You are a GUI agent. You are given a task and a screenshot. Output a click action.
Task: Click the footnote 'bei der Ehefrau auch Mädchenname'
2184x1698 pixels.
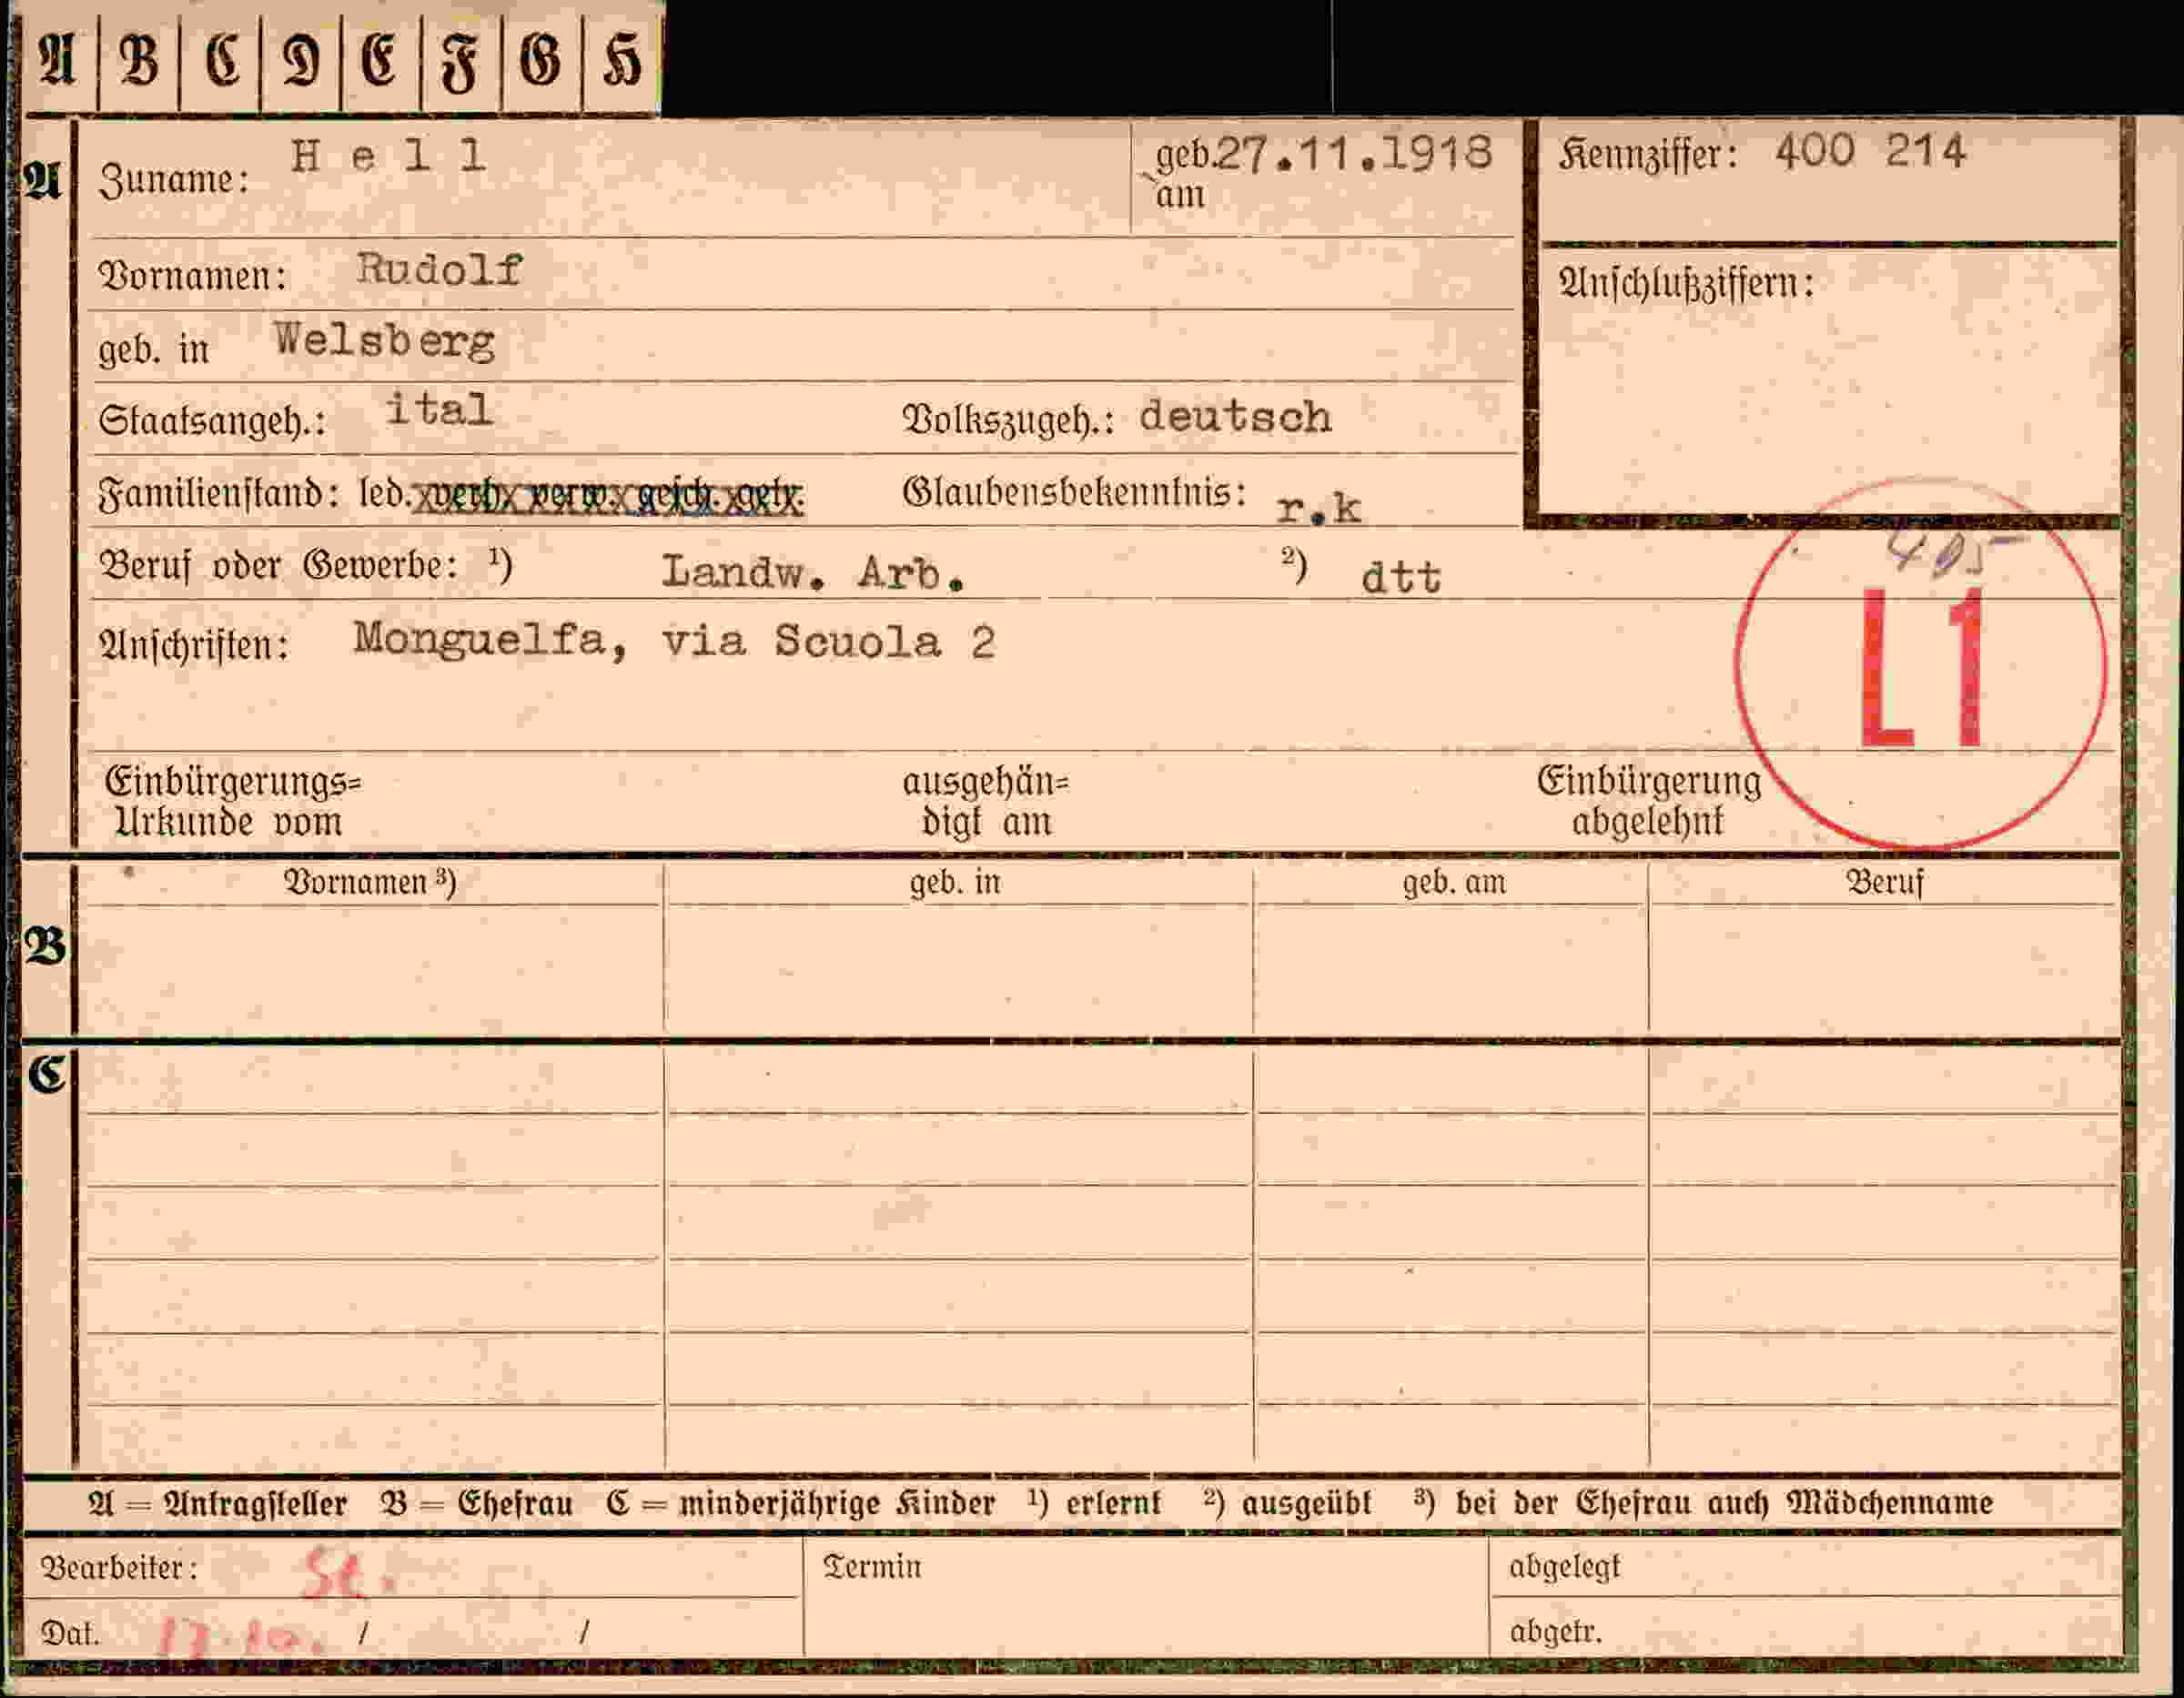pyautogui.click(x=1724, y=1503)
